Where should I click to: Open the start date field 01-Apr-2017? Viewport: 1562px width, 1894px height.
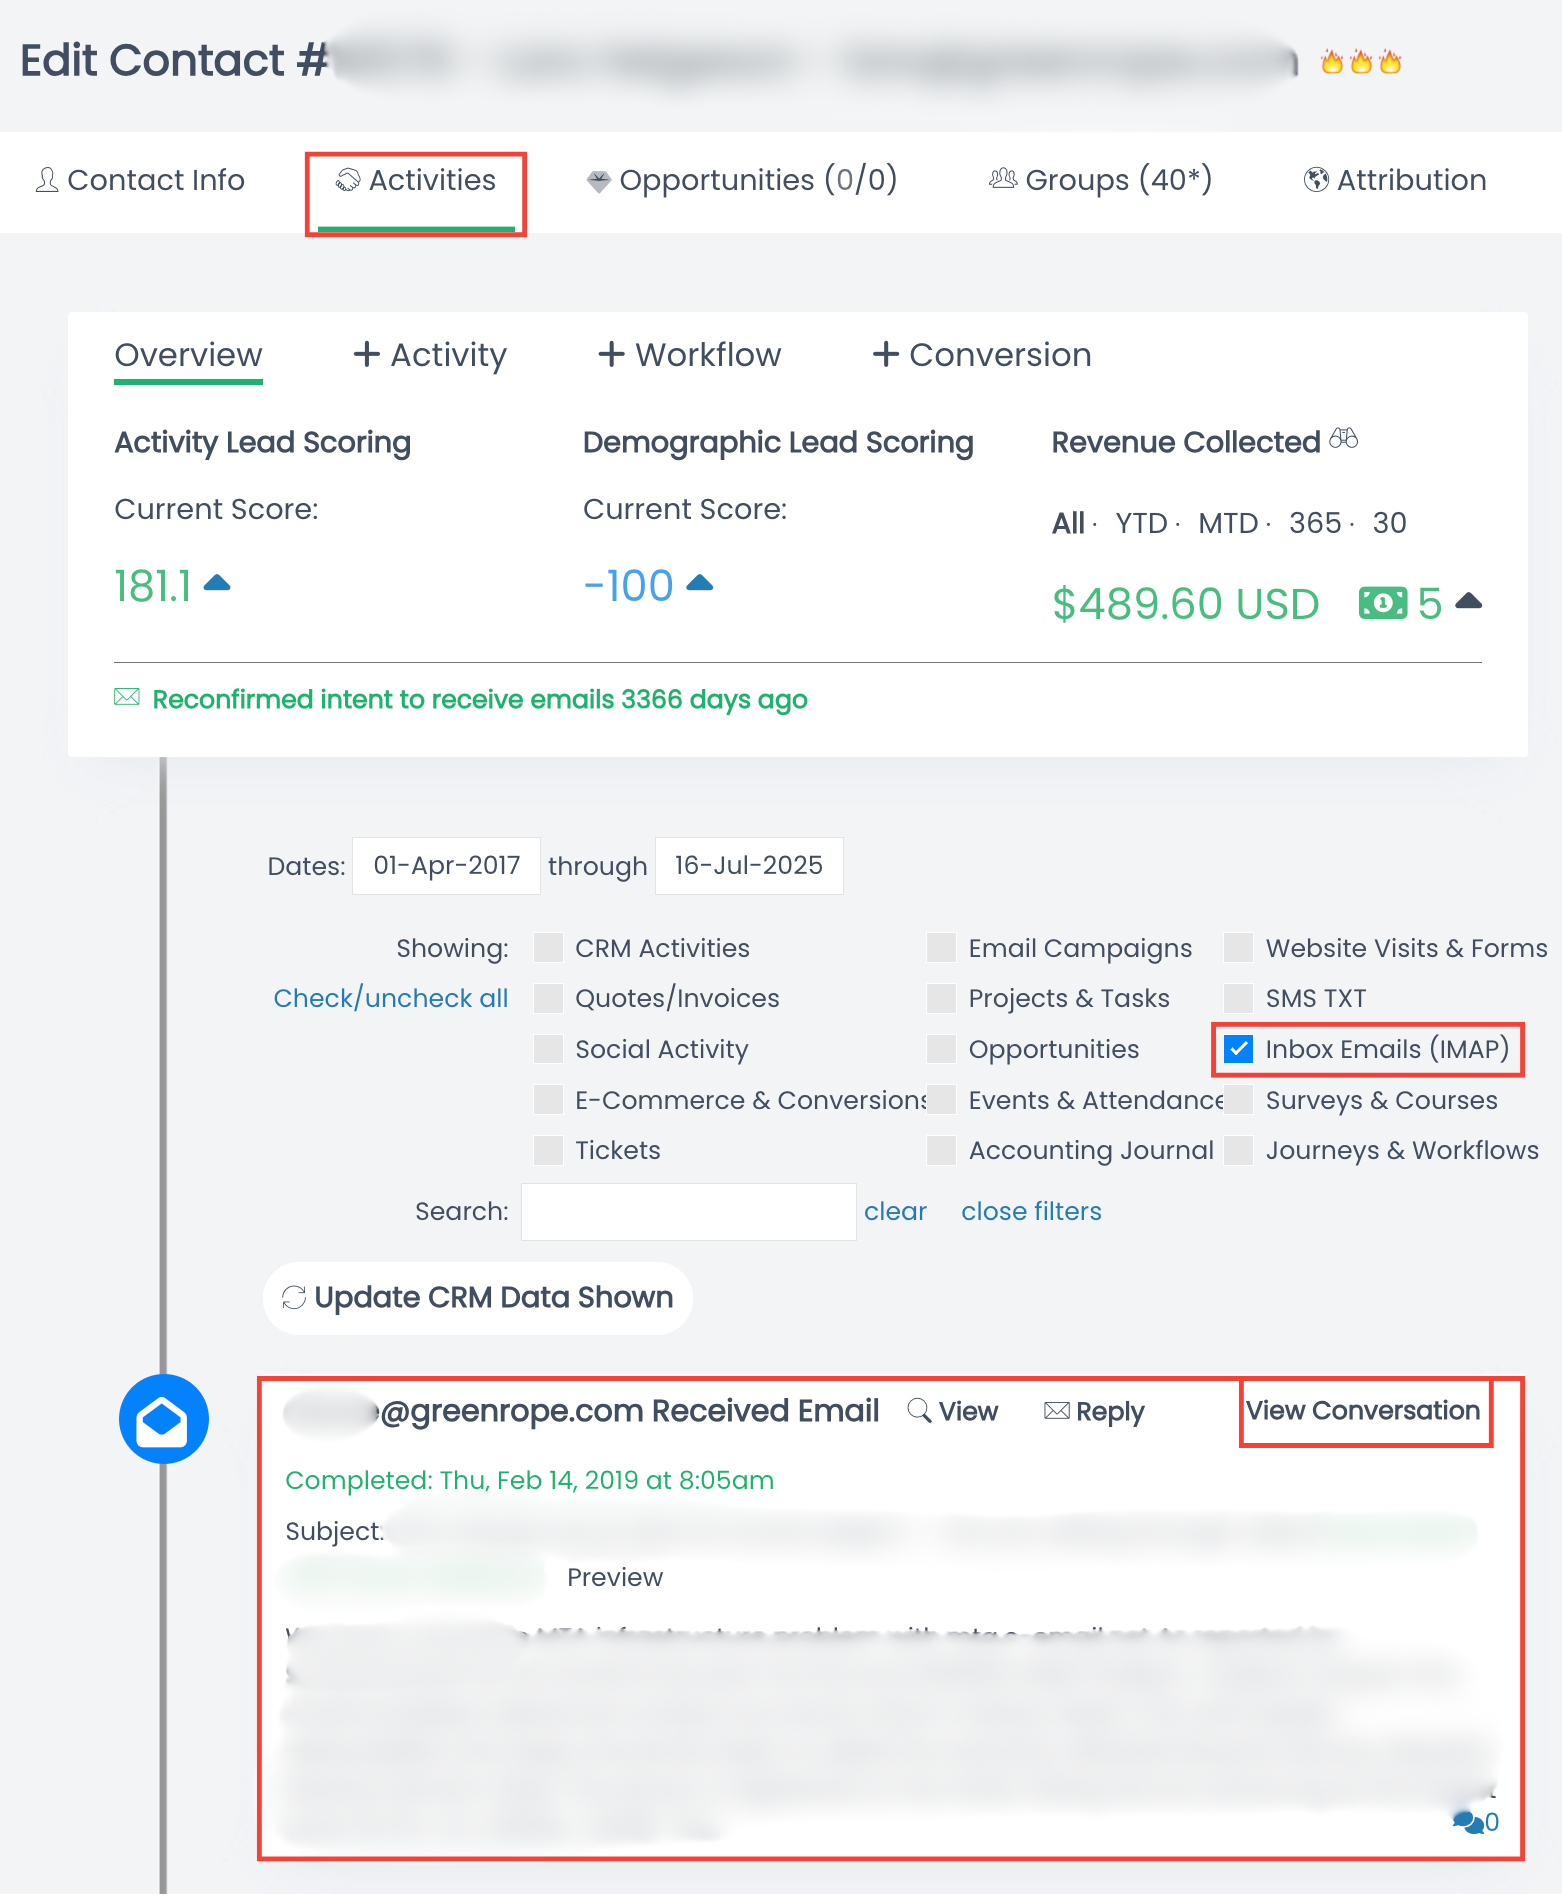pyautogui.click(x=446, y=865)
